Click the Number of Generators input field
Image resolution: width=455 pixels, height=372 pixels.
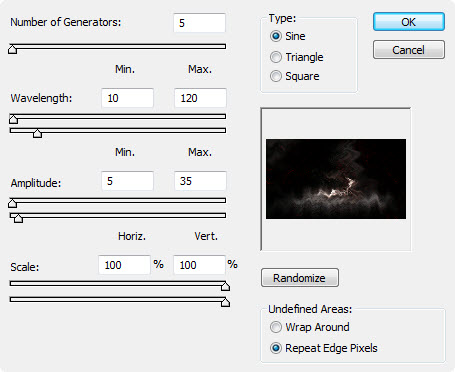pos(199,23)
